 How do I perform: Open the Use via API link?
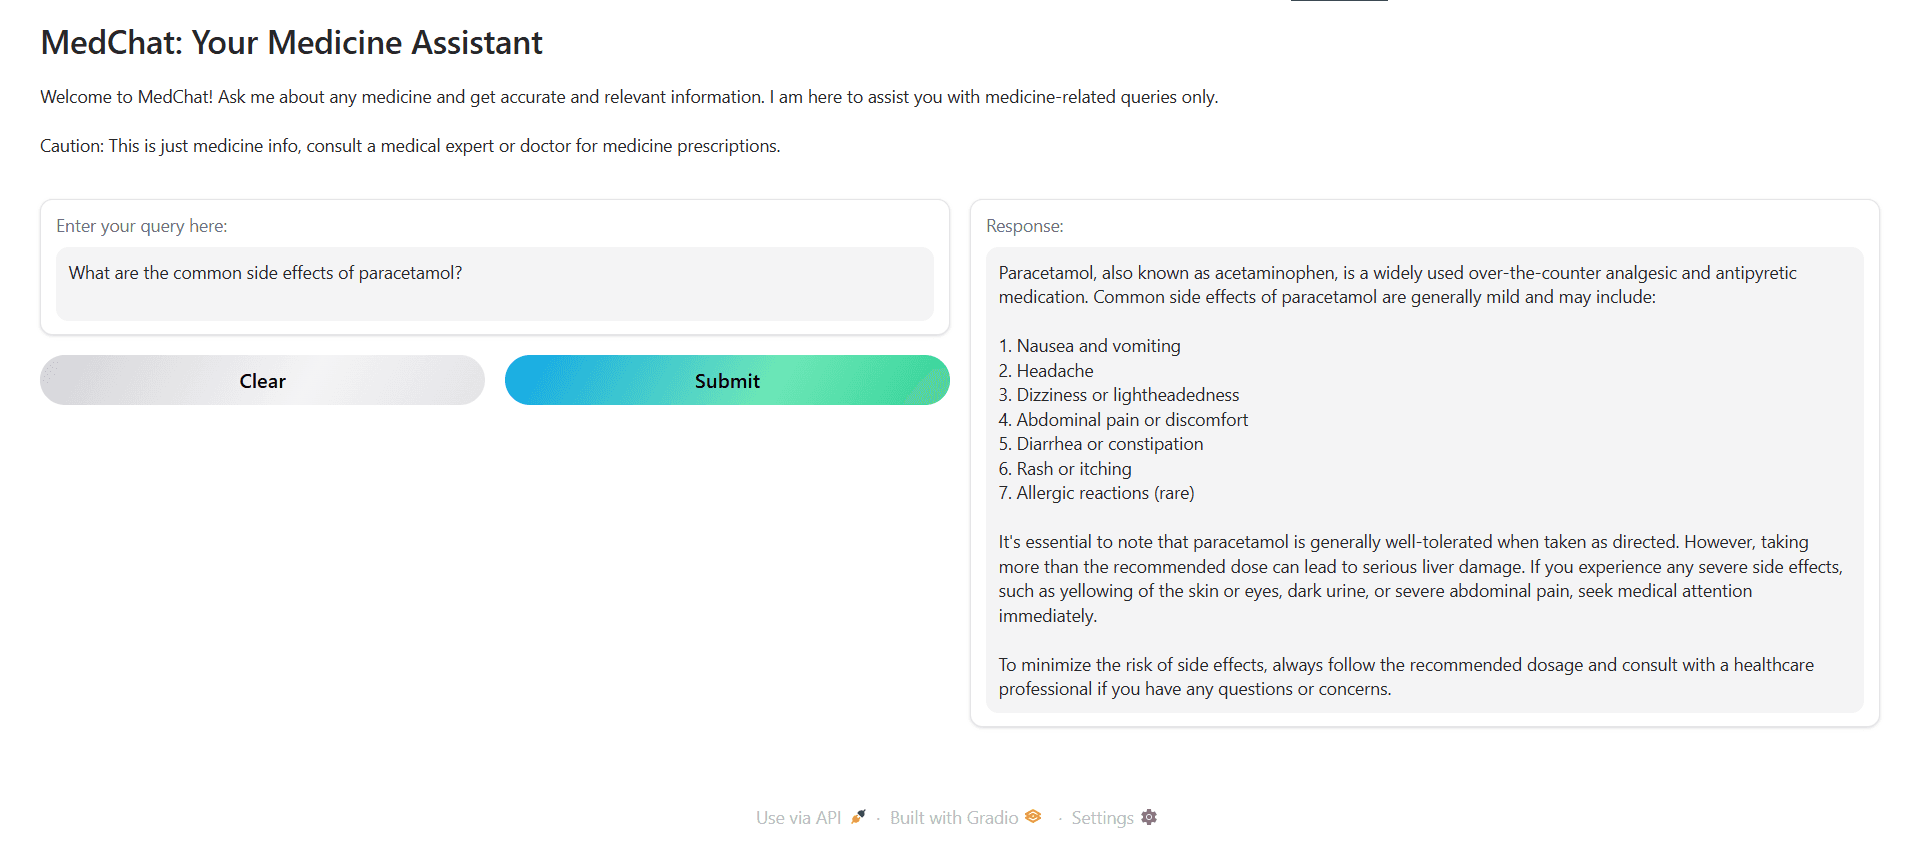pyautogui.click(x=798, y=818)
